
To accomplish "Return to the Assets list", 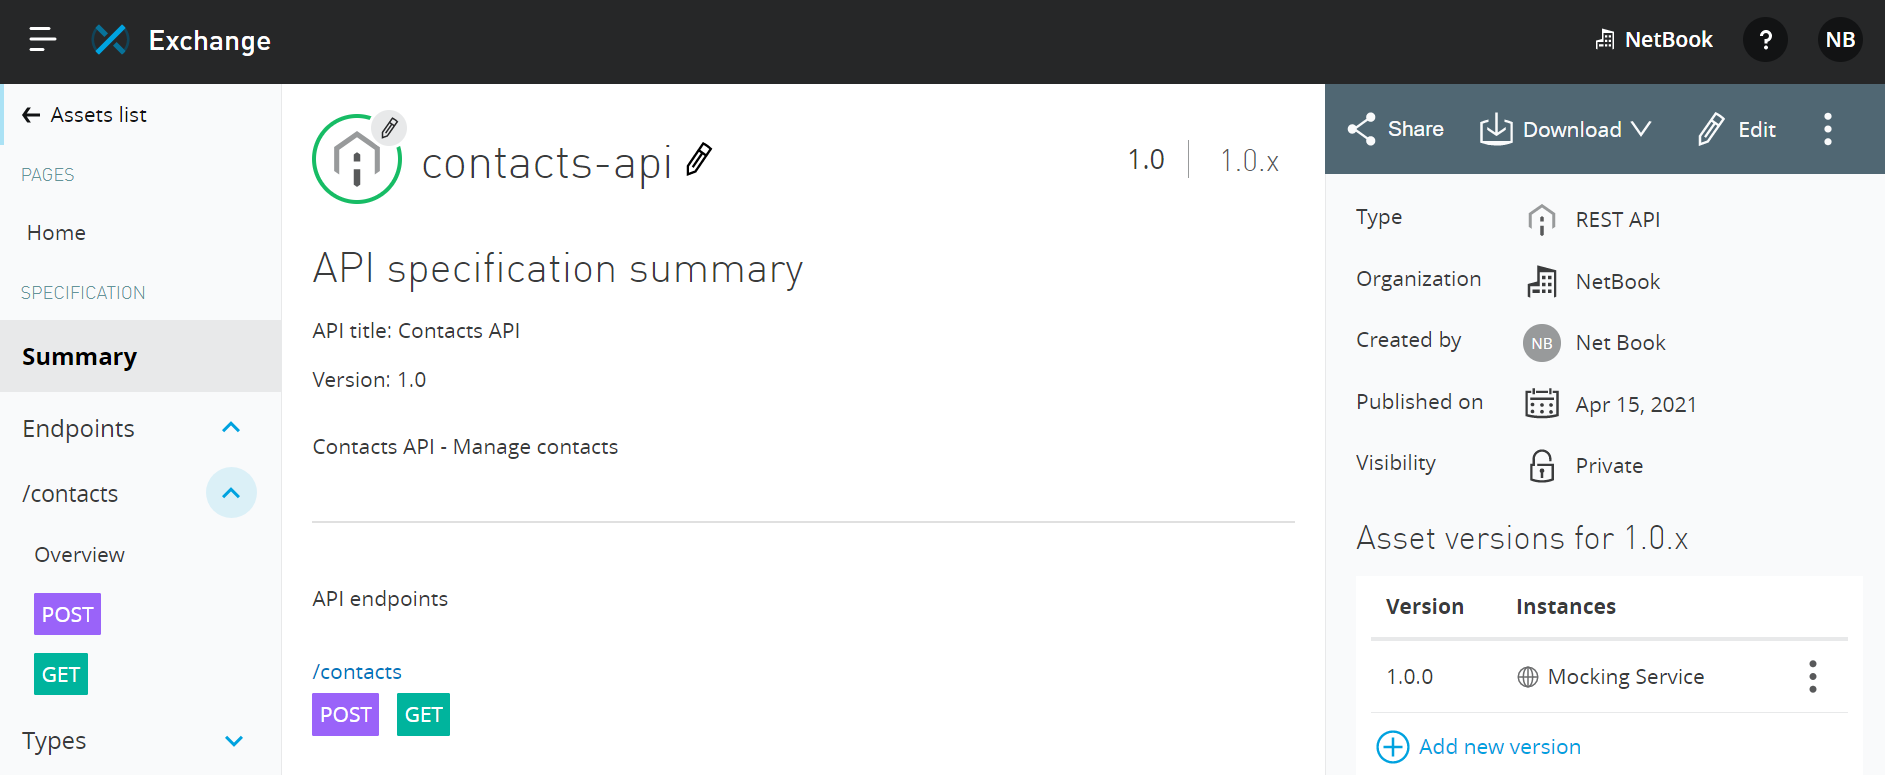I will (97, 114).
